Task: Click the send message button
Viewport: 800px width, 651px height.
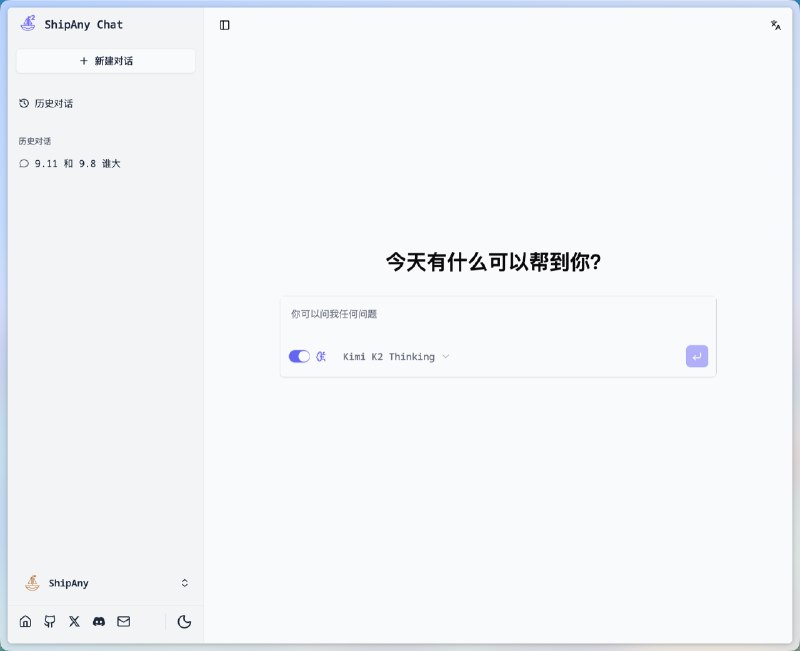Action: tap(696, 356)
